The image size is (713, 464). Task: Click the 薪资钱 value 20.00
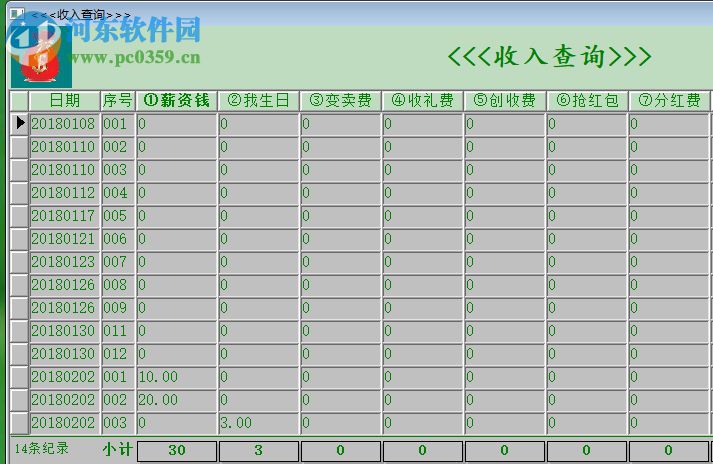[176, 399]
